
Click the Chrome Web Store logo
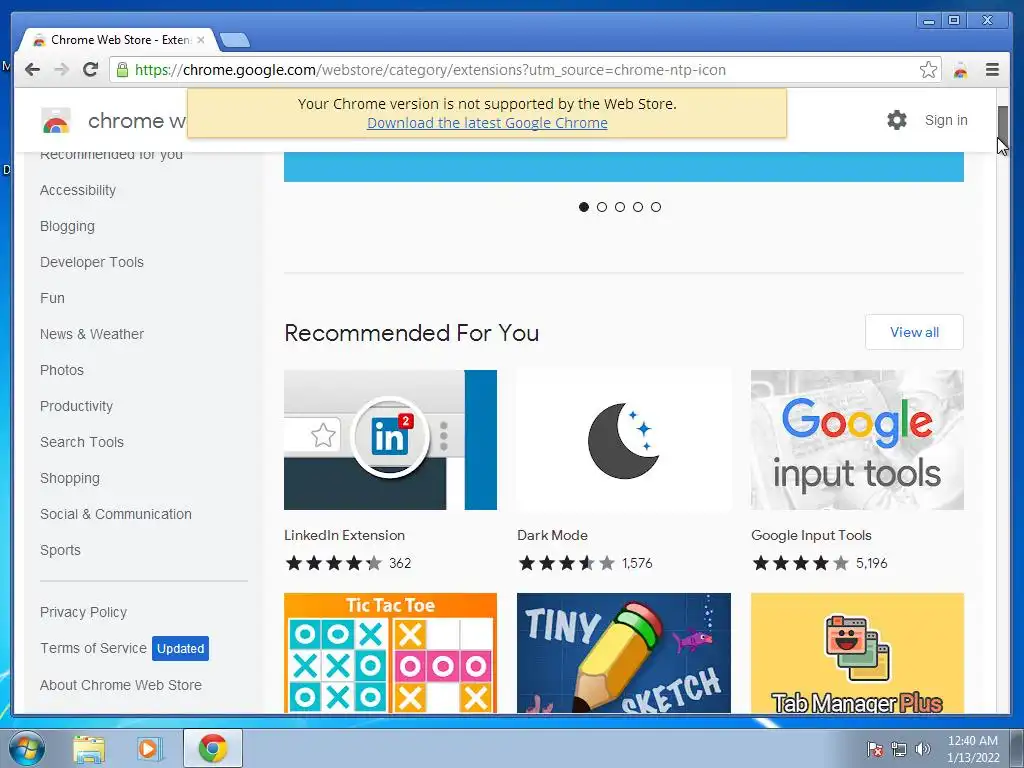tap(56, 121)
